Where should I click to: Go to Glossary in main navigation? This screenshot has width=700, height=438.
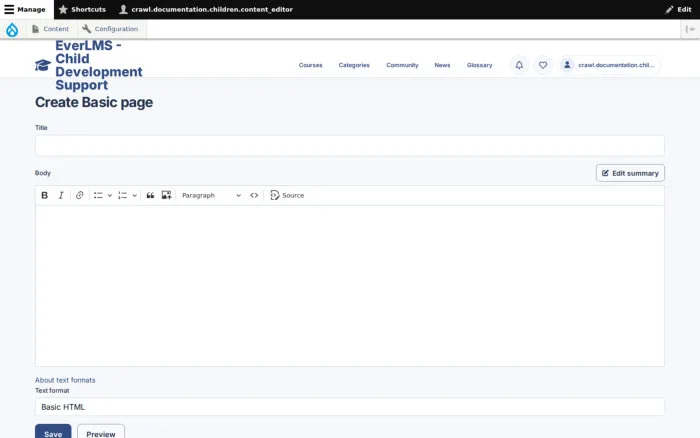pos(479,65)
